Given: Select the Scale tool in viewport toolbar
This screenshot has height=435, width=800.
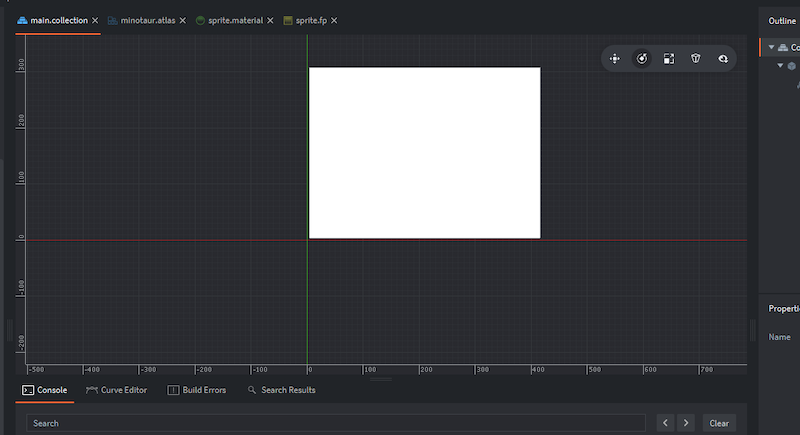Looking at the screenshot, I should click(669, 59).
